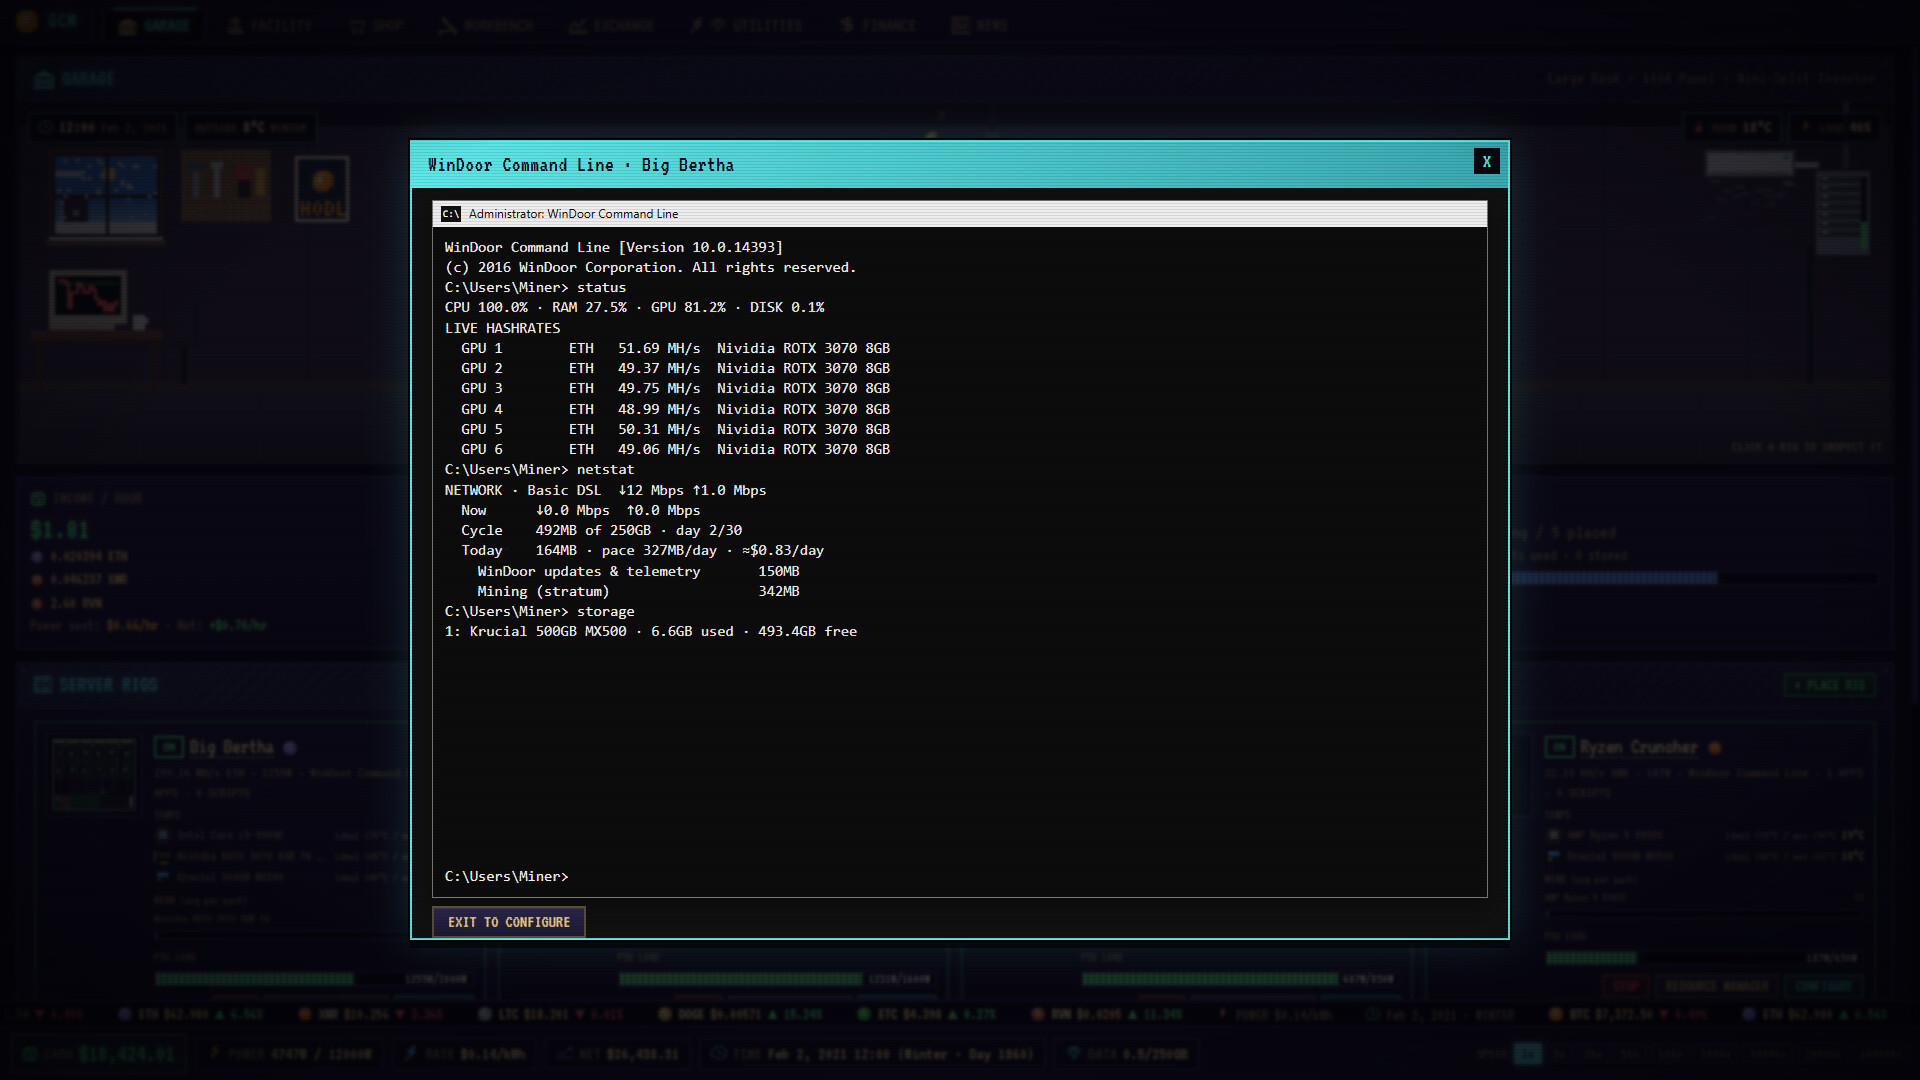The image size is (1920, 1080).
Task: Close the WinDoor Command Line dialog
Action: point(1486,162)
